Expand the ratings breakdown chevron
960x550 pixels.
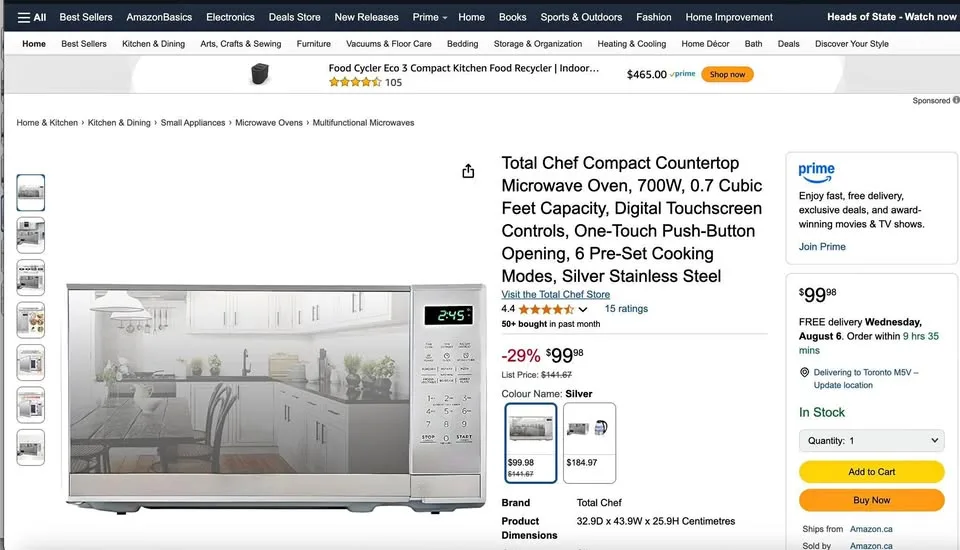click(x=583, y=309)
